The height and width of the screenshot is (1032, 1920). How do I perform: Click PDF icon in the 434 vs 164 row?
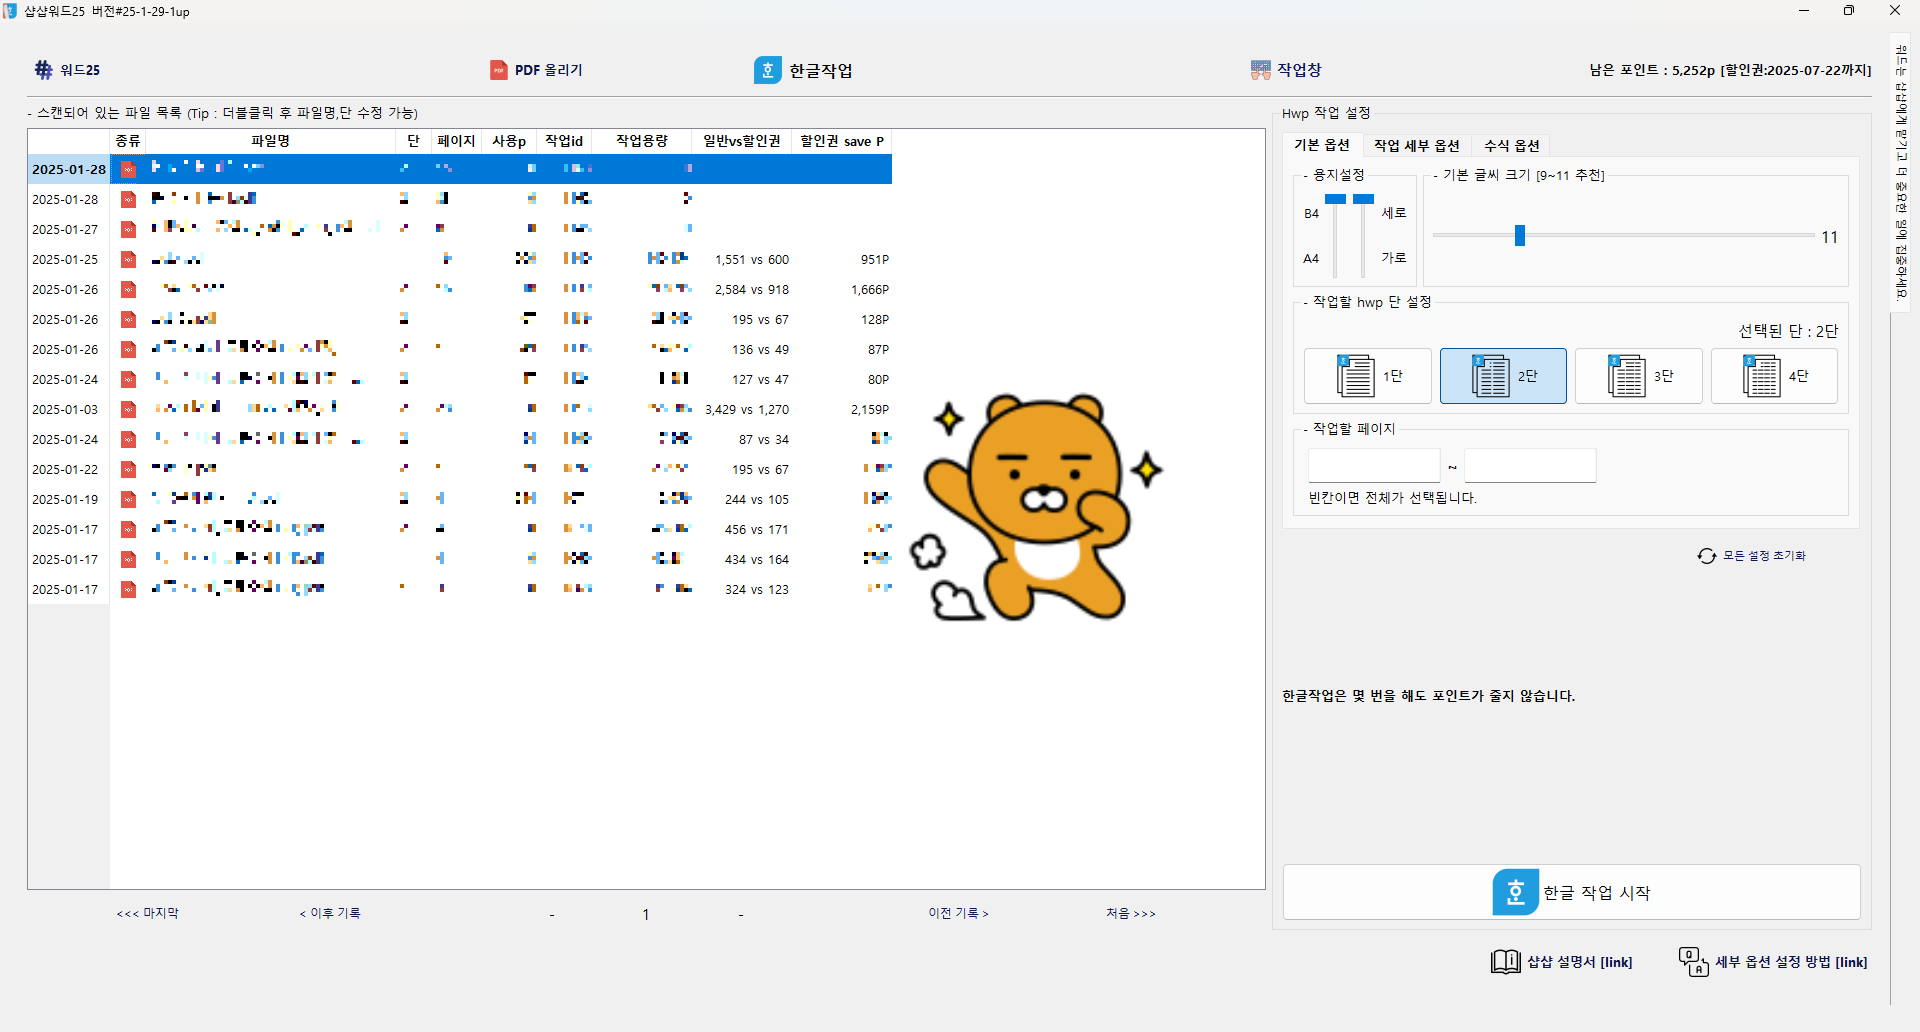128,559
